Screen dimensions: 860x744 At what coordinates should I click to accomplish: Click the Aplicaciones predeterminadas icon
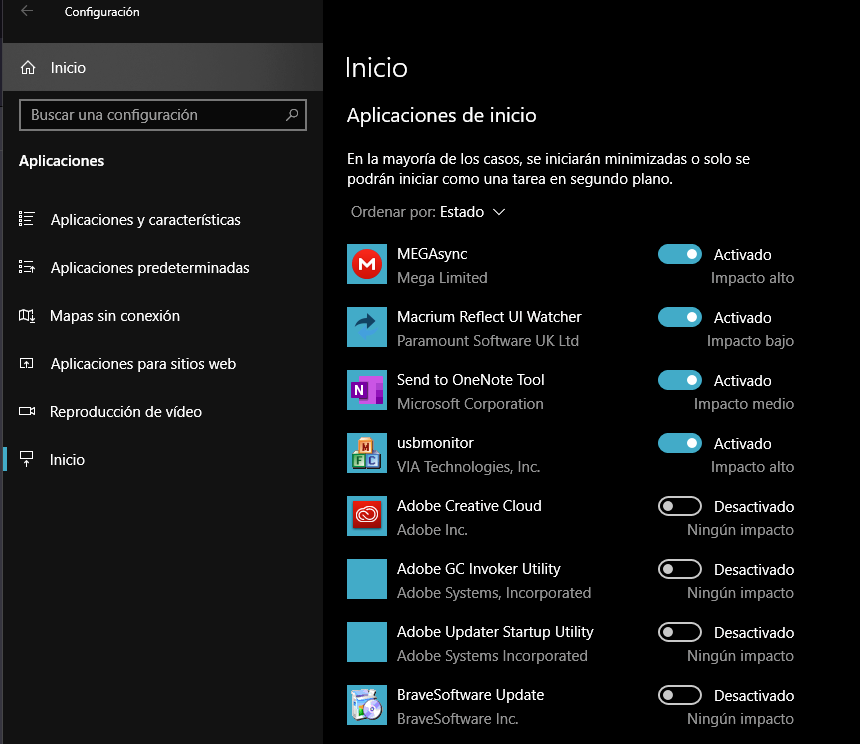[x=27, y=267]
